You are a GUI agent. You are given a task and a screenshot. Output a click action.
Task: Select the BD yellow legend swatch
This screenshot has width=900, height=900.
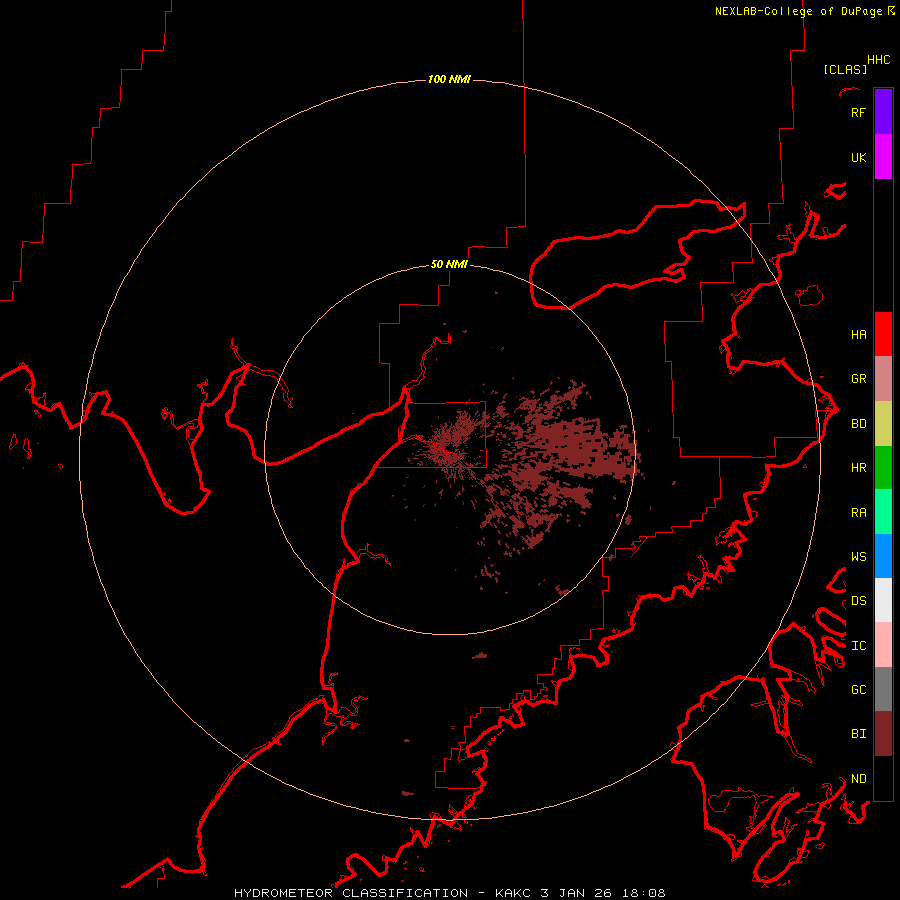883,424
